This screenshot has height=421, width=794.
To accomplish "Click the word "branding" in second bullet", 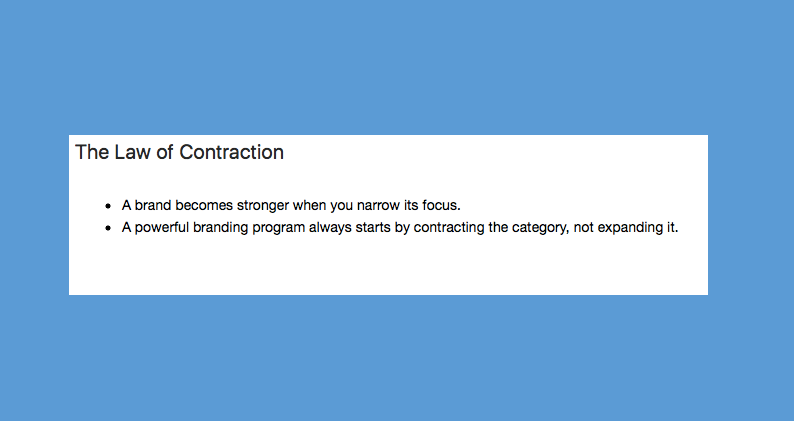I will coord(220,228).
